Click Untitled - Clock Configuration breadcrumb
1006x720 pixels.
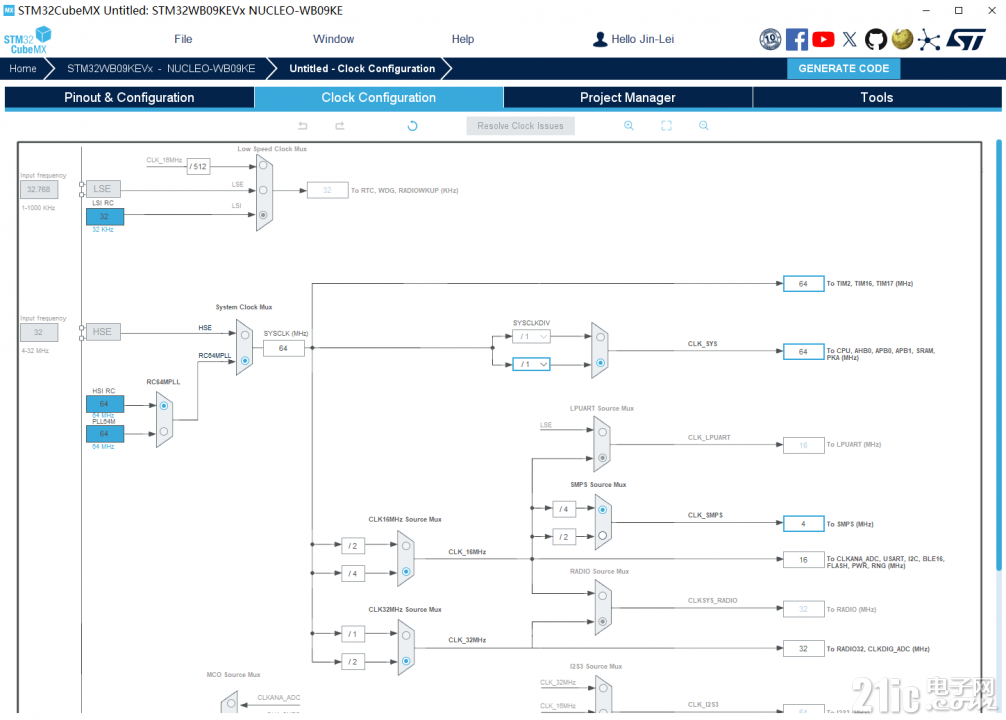coord(362,69)
